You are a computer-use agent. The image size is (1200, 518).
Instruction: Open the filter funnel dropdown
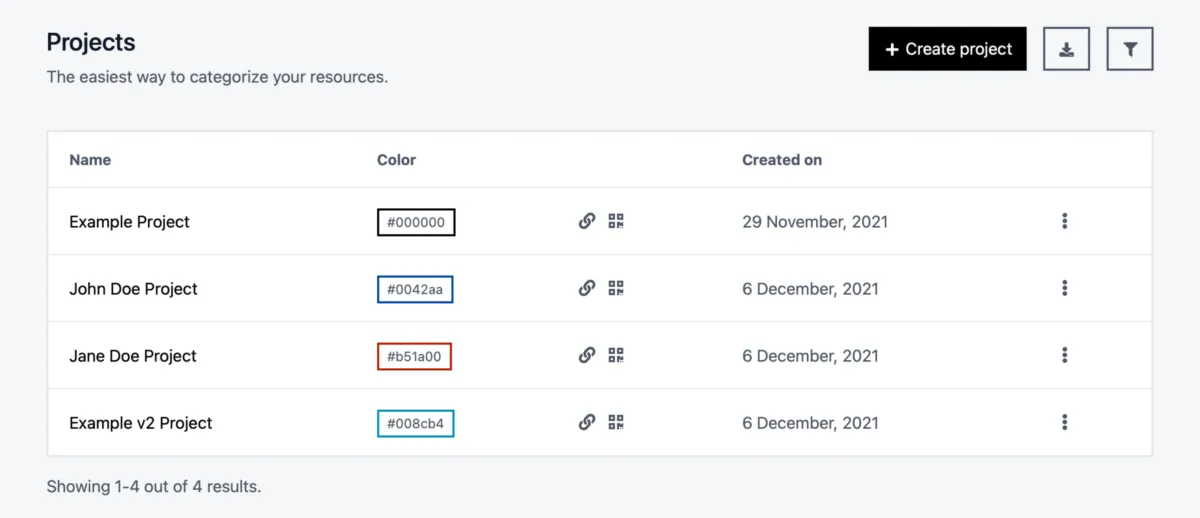click(1130, 49)
